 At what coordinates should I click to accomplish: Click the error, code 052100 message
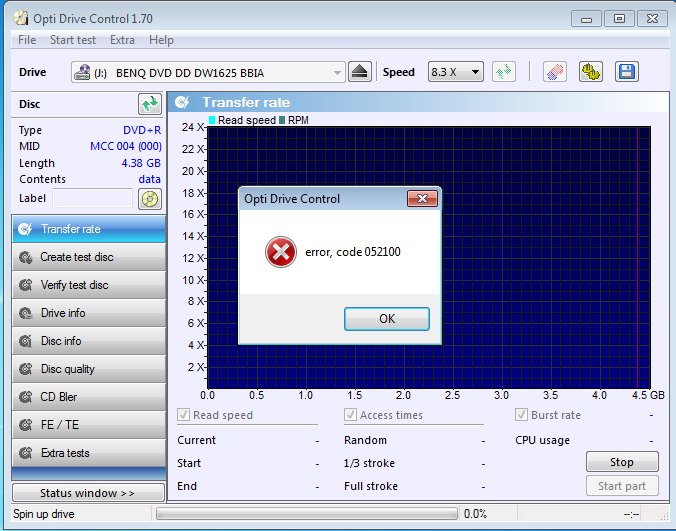353,252
